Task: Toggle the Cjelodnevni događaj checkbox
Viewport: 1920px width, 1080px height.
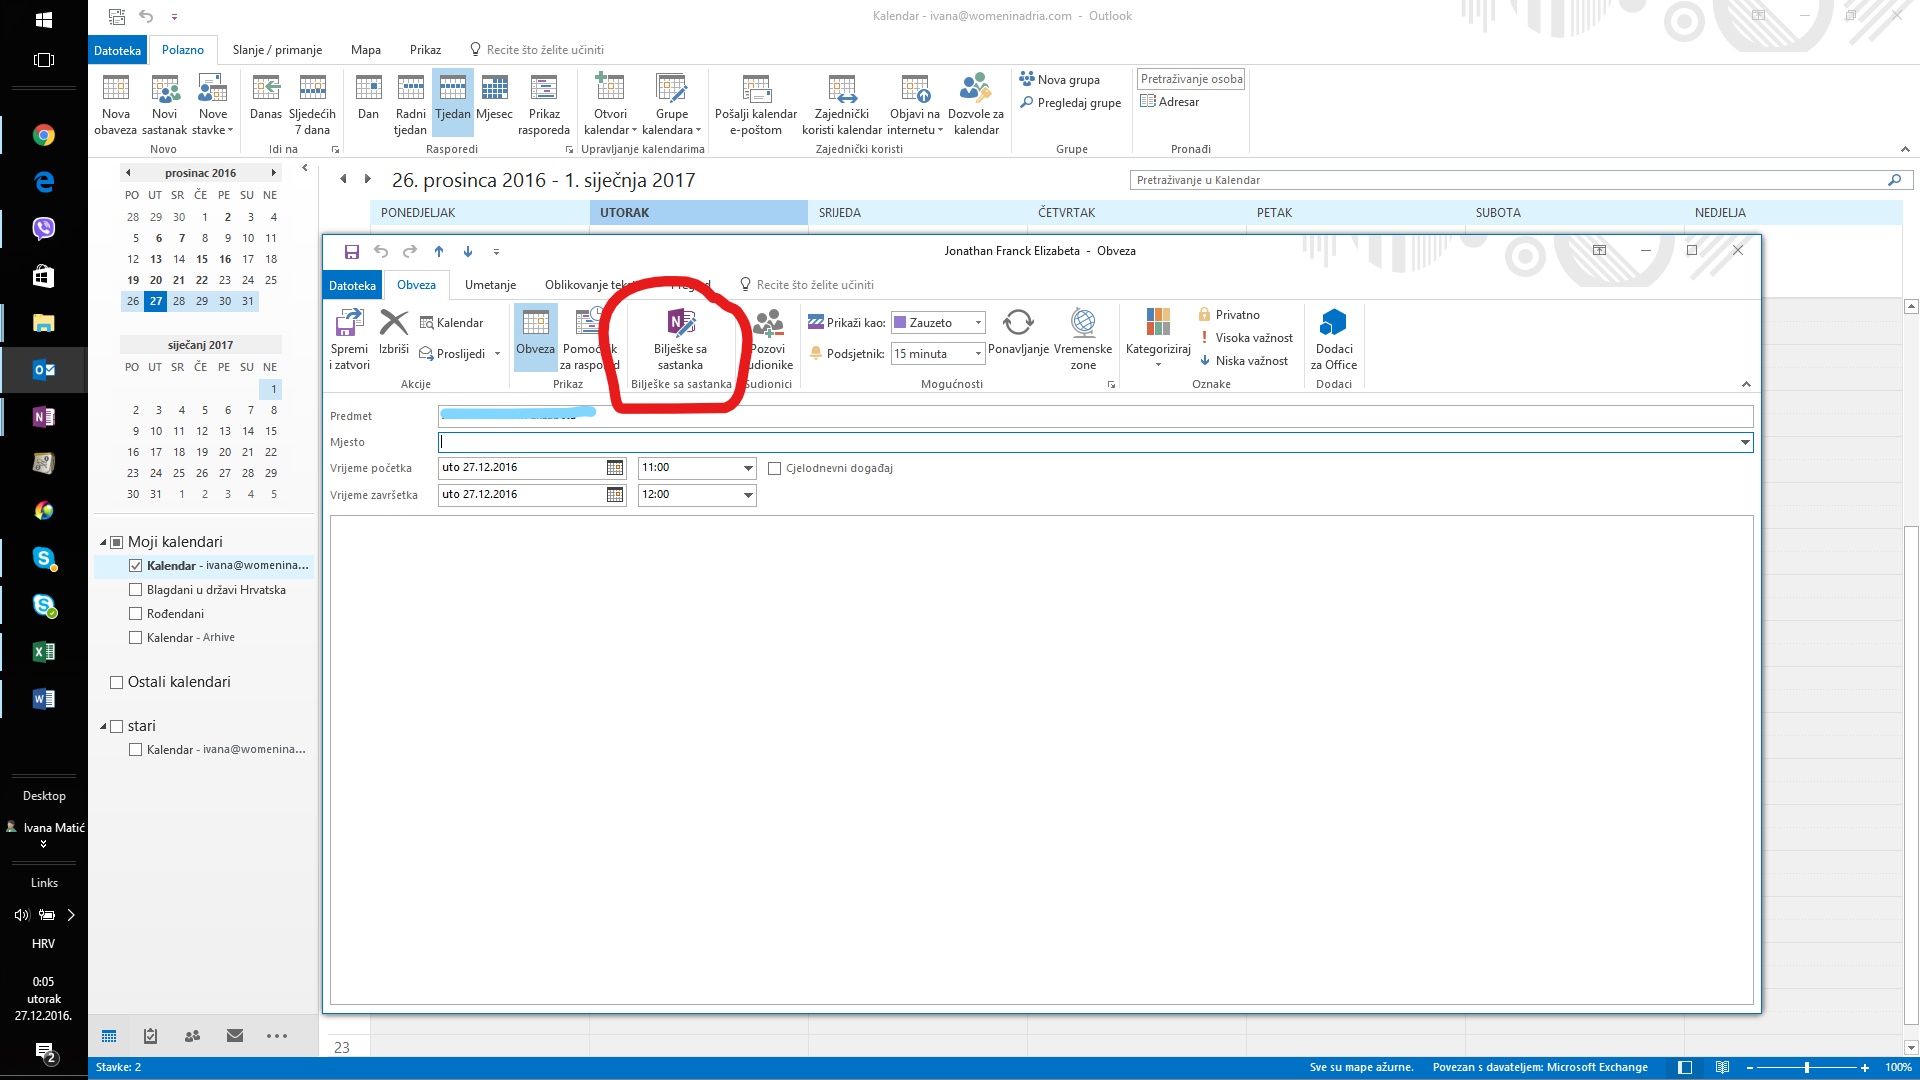Action: (775, 468)
